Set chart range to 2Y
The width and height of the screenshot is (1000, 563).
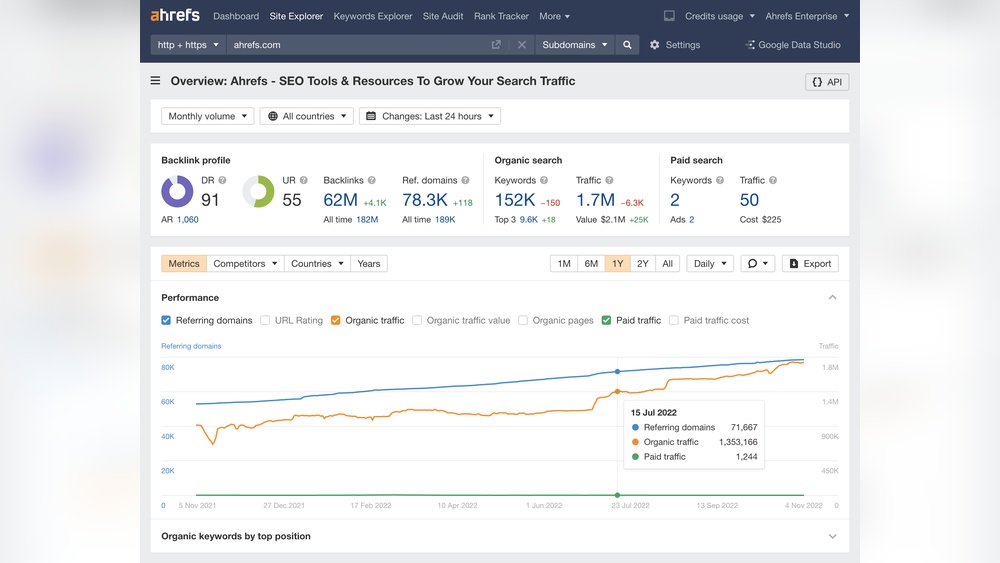pos(642,263)
